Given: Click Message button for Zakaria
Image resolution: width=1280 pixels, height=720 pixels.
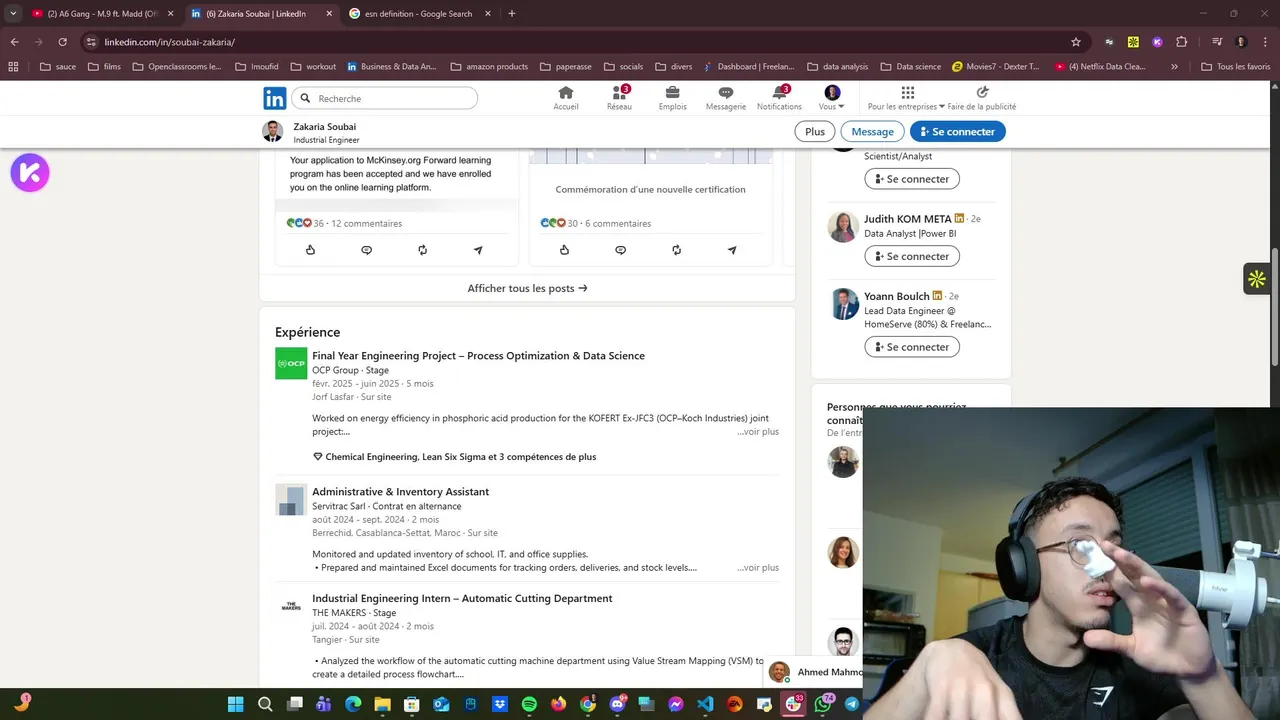Looking at the screenshot, I should pyautogui.click(x=873, y=131).
